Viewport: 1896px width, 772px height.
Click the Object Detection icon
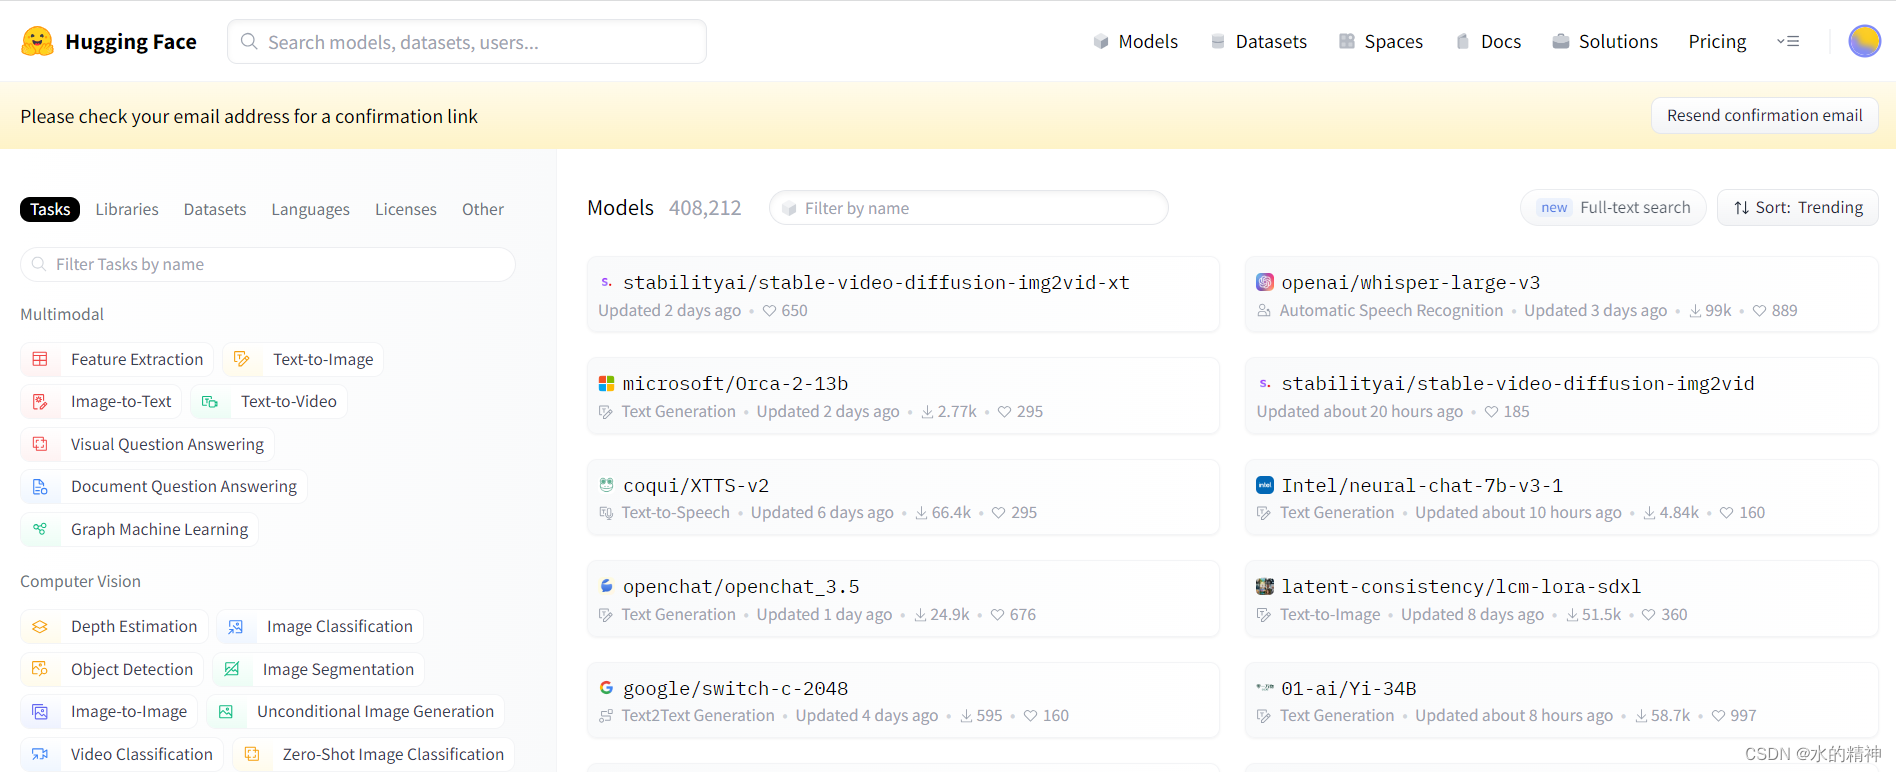[40, 669]
